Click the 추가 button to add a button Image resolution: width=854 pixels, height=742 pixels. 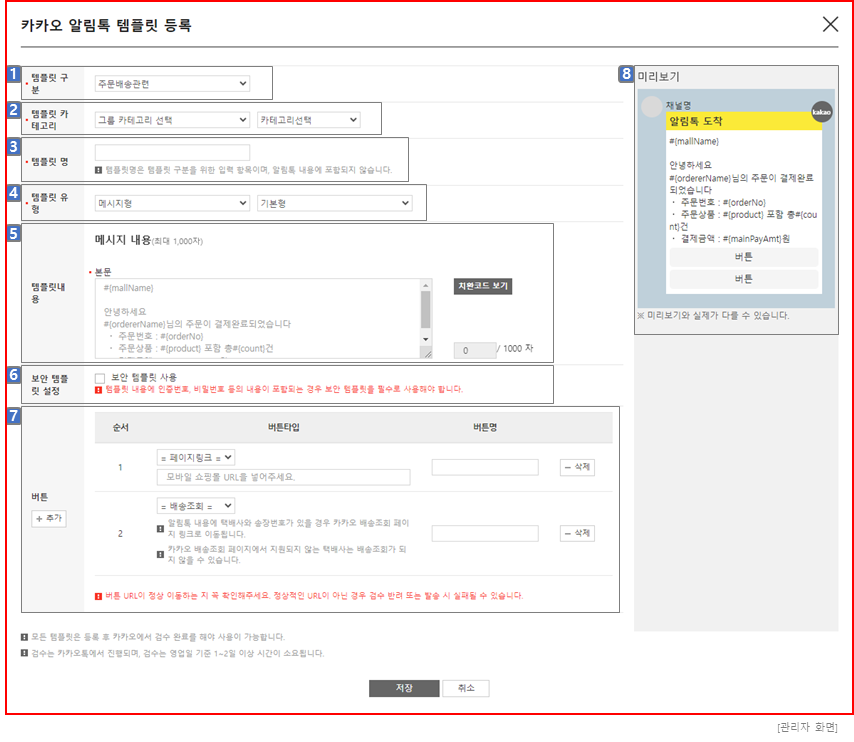49,519
